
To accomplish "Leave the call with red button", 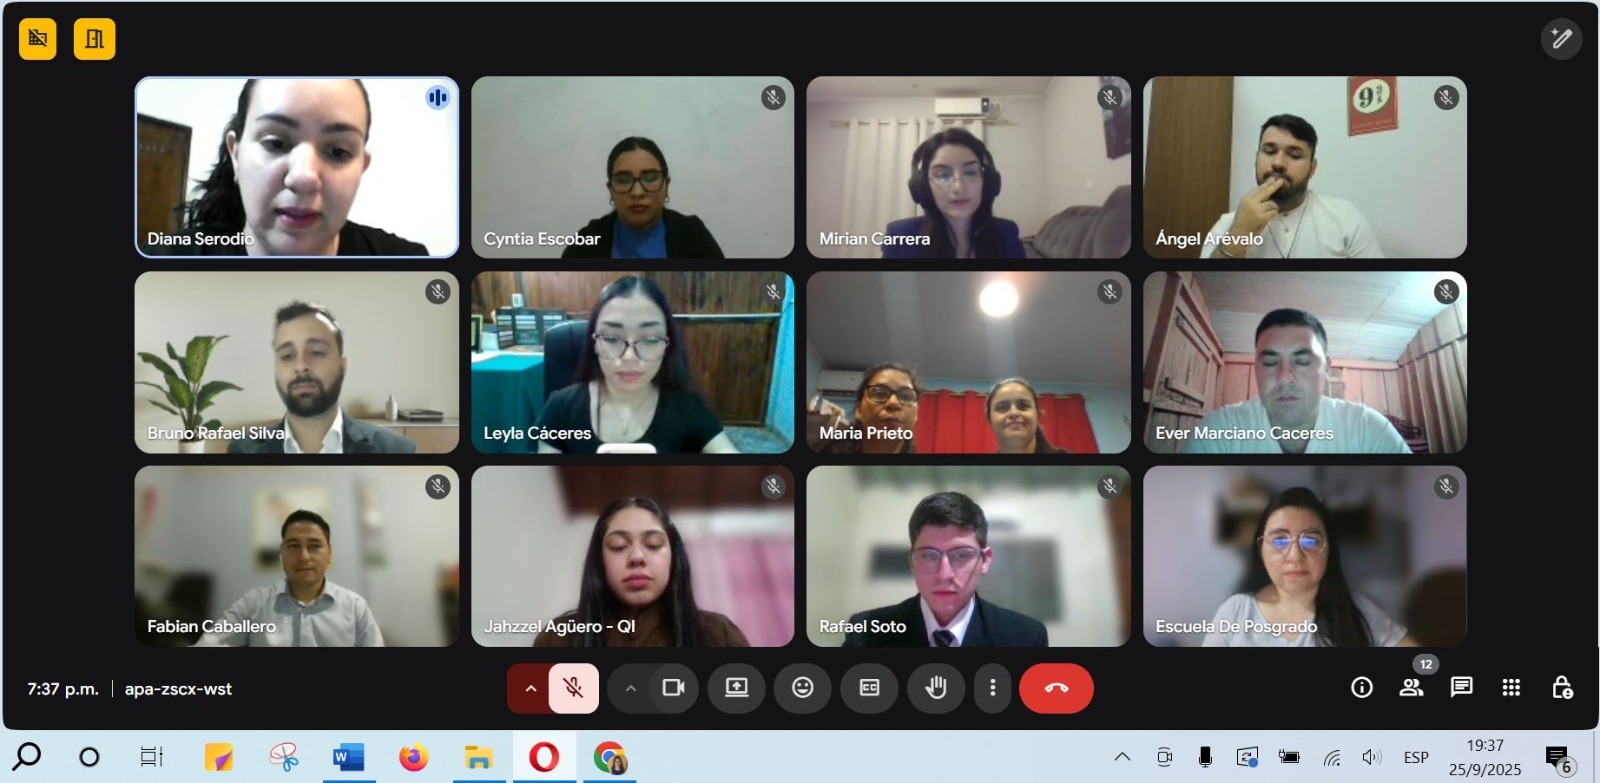I will (x=1056, y=688).
